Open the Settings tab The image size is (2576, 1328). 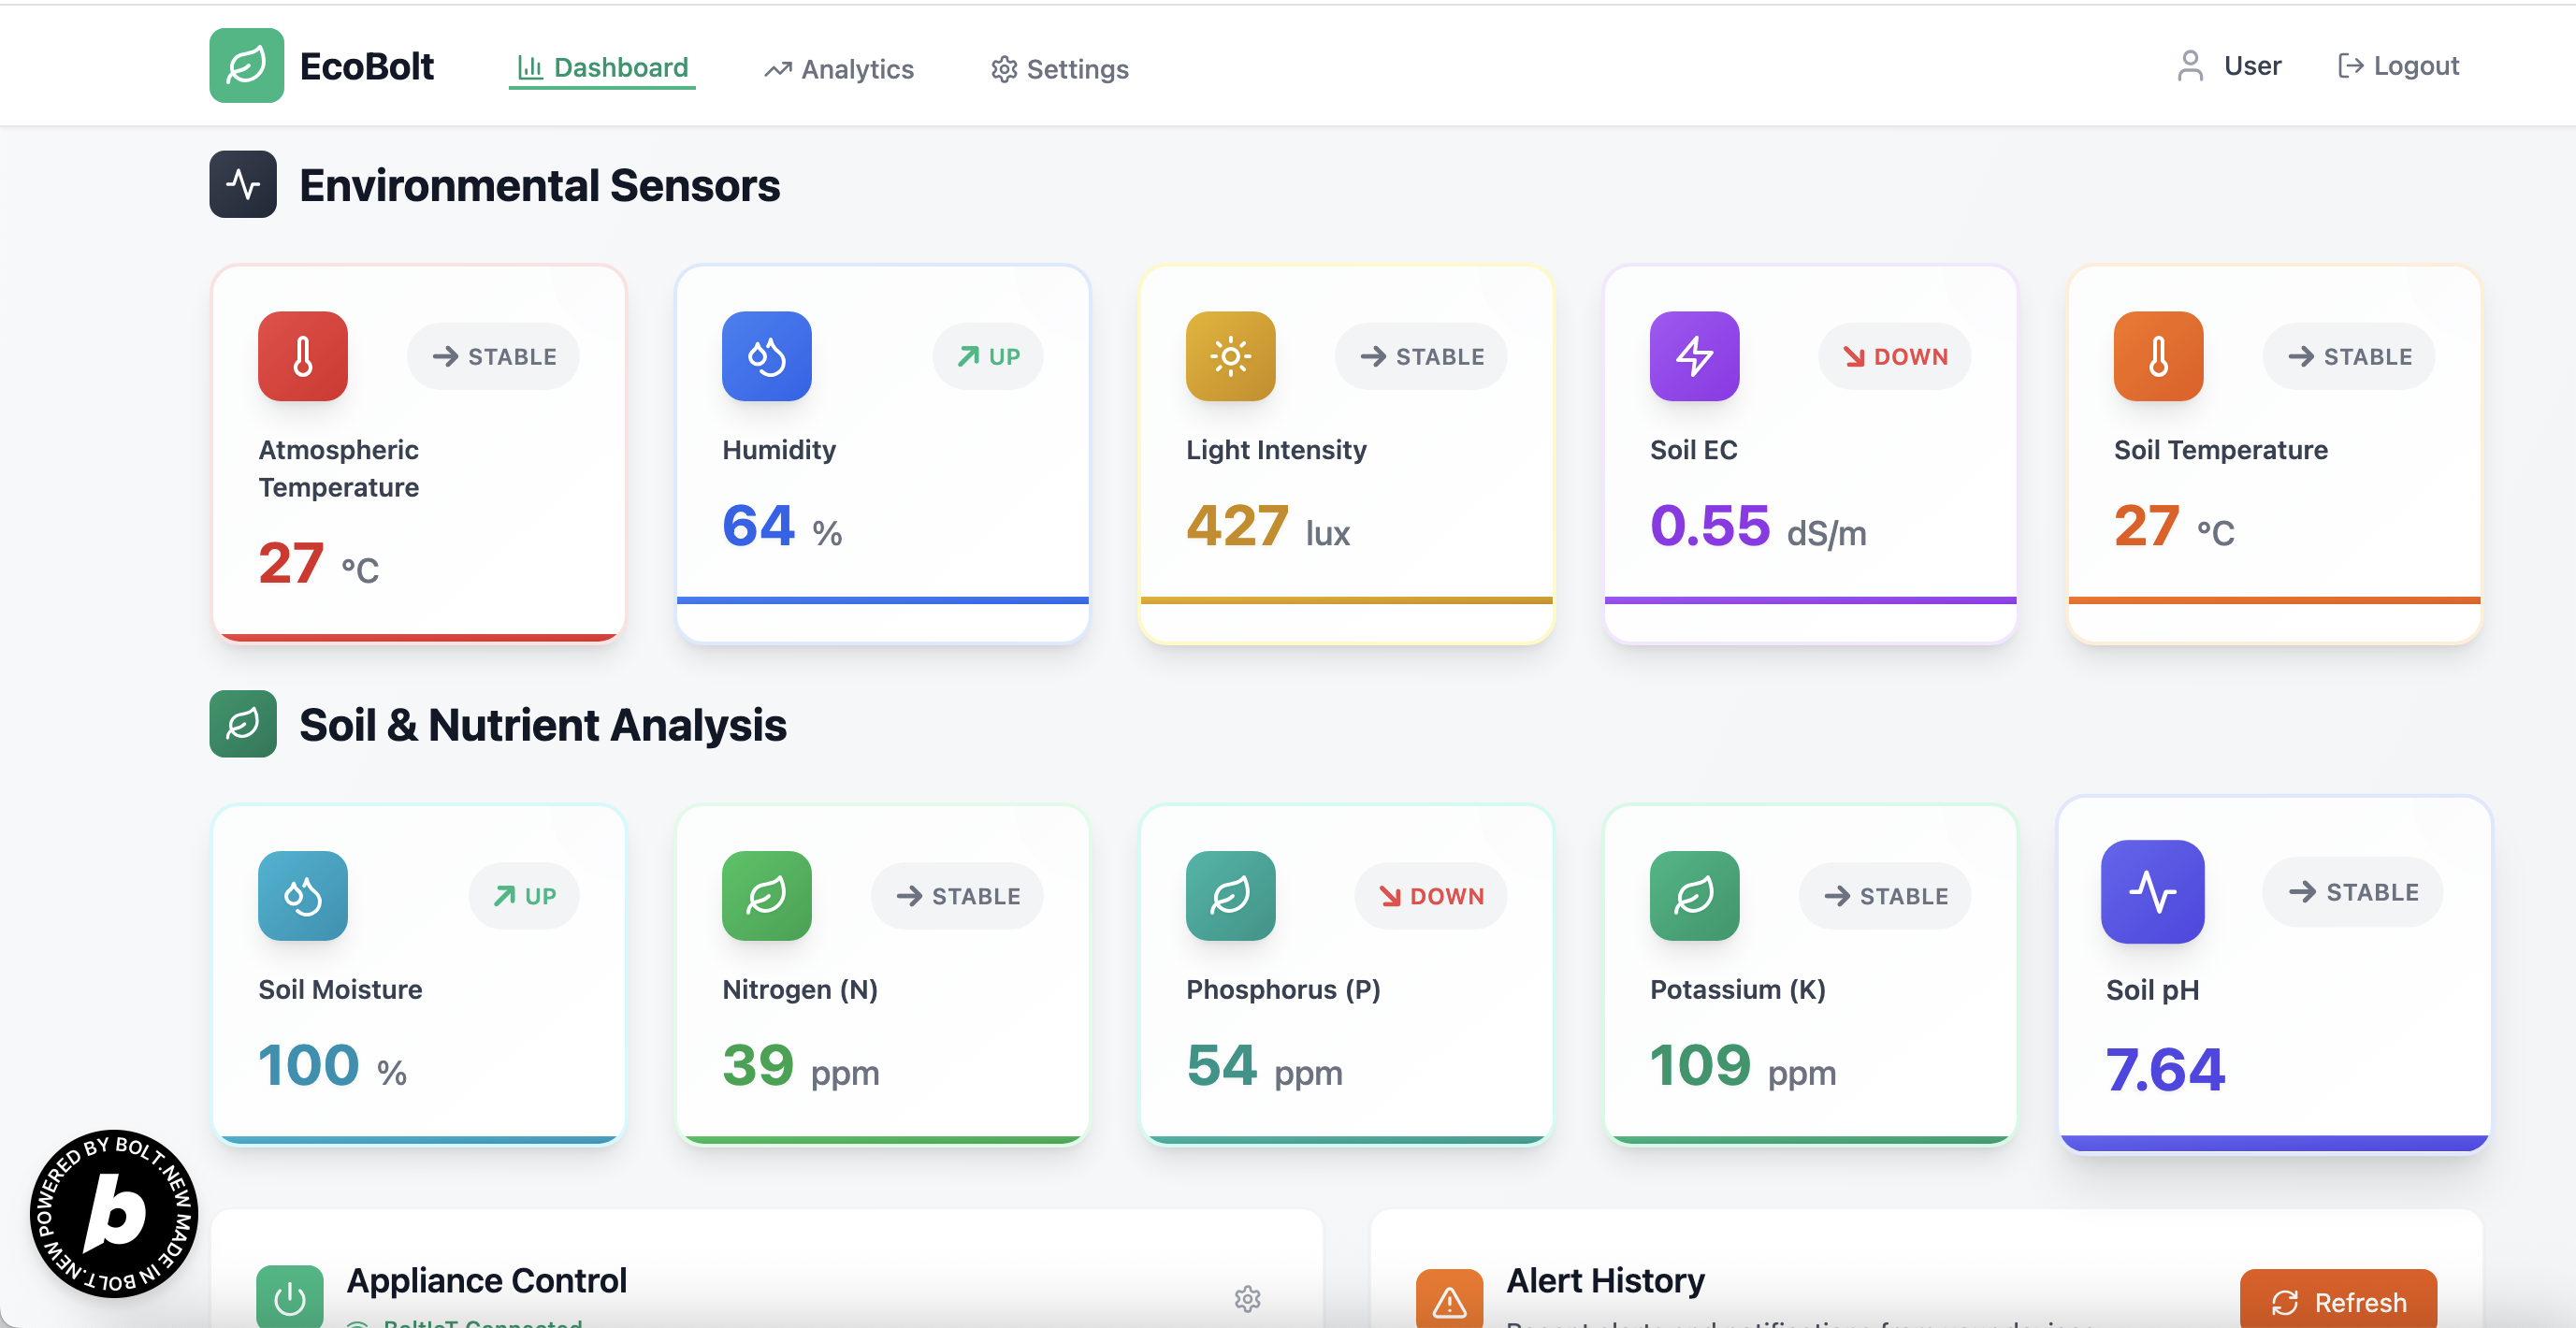pyautogui.click(x=1059, y=69)
